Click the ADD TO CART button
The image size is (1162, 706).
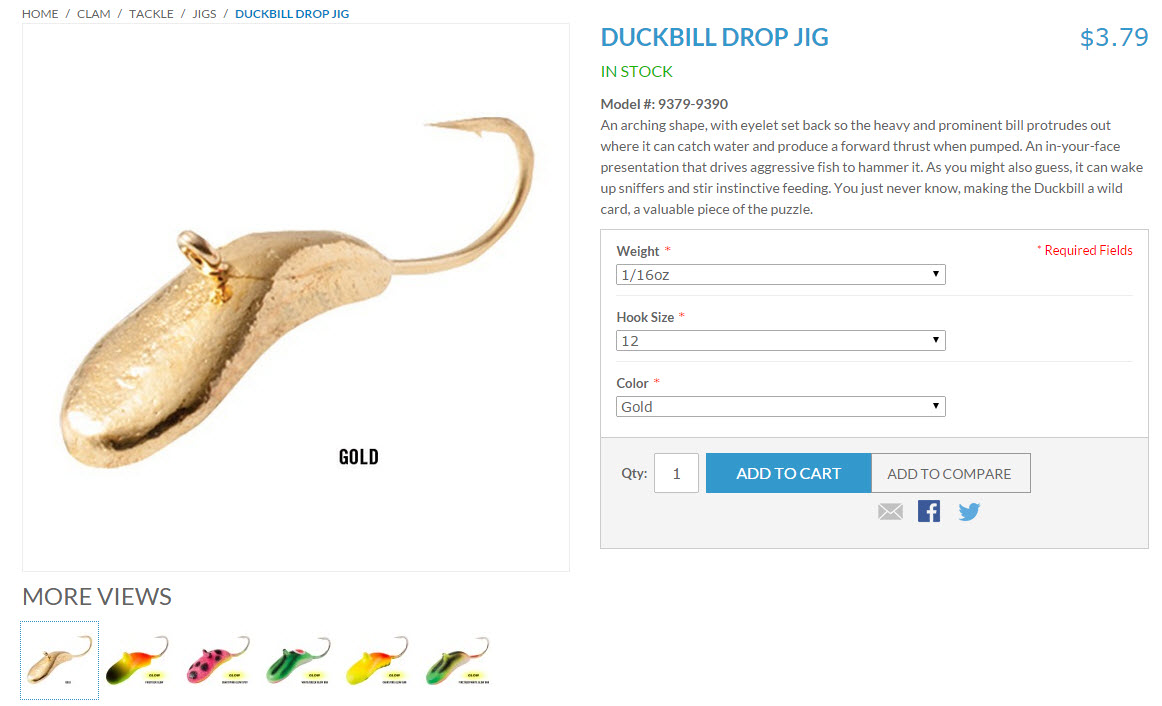(788, 473)
